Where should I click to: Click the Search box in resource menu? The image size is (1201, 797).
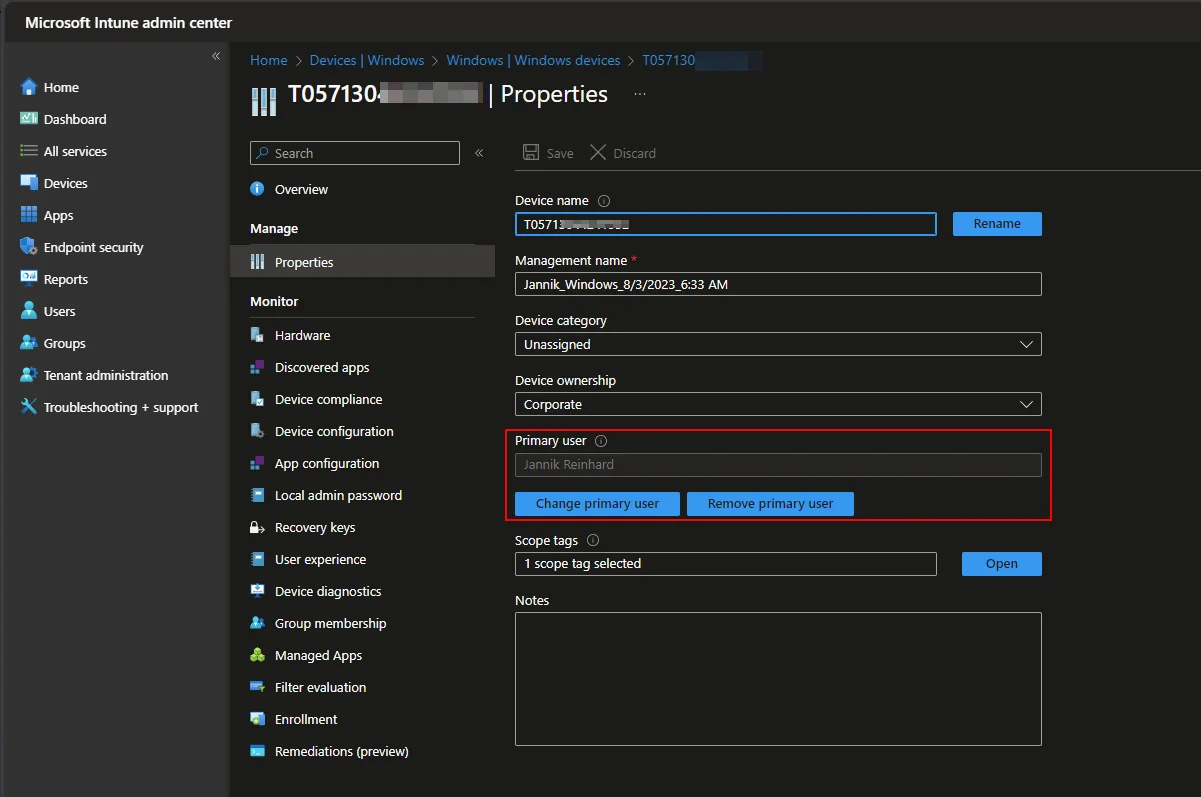(355, 153)
